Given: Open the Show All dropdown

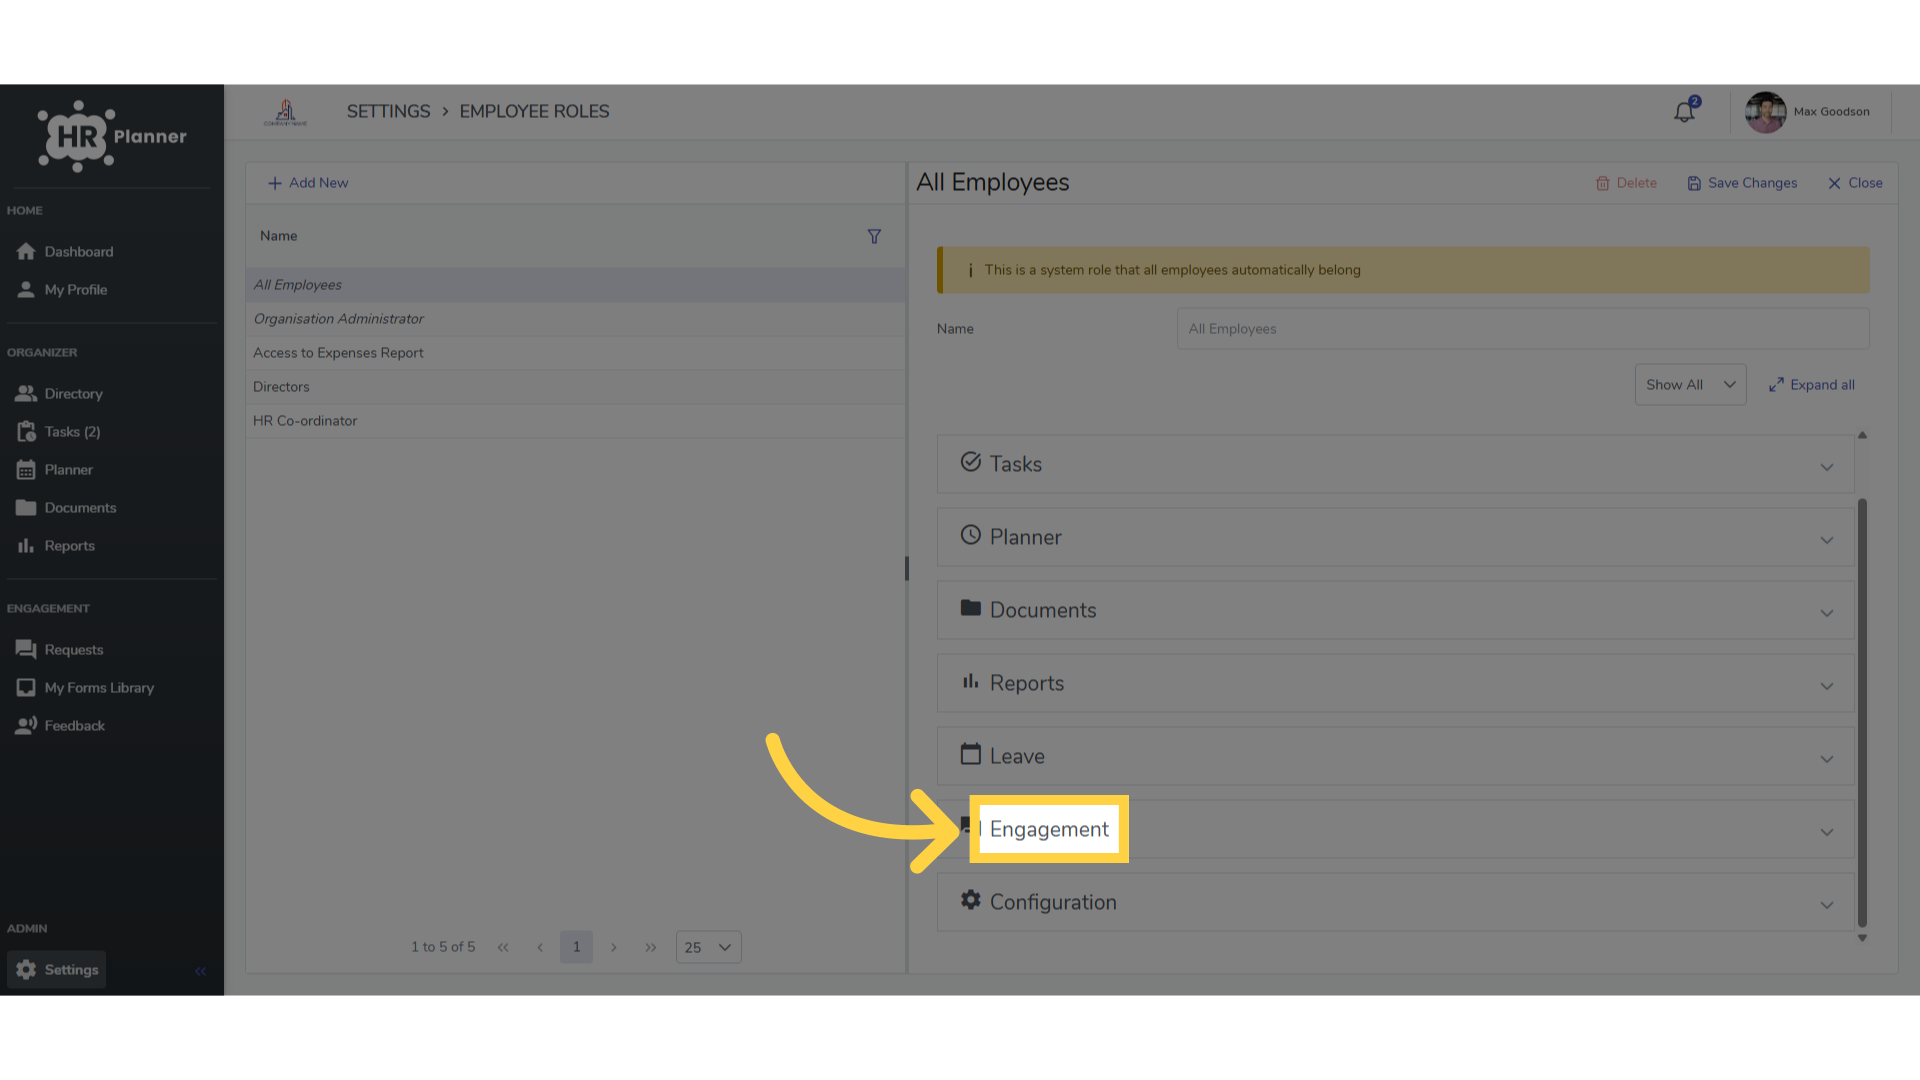Looking at the screenshot, I should [x=1690, y=385].
